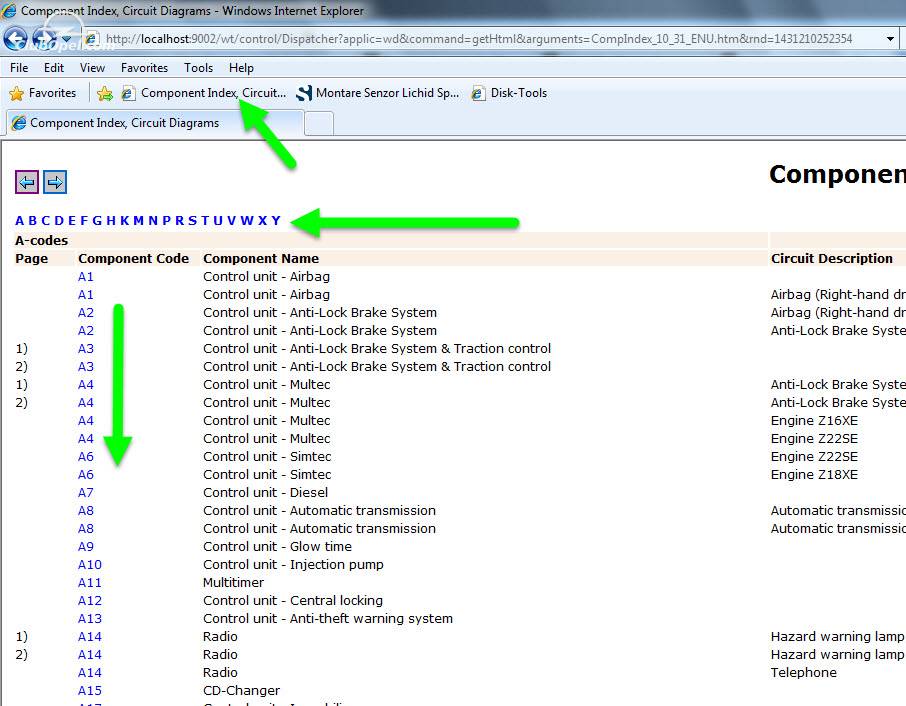Jump to letter W codes
The width and height of the screenshot is (906, 706).
[x=247, y=221]
